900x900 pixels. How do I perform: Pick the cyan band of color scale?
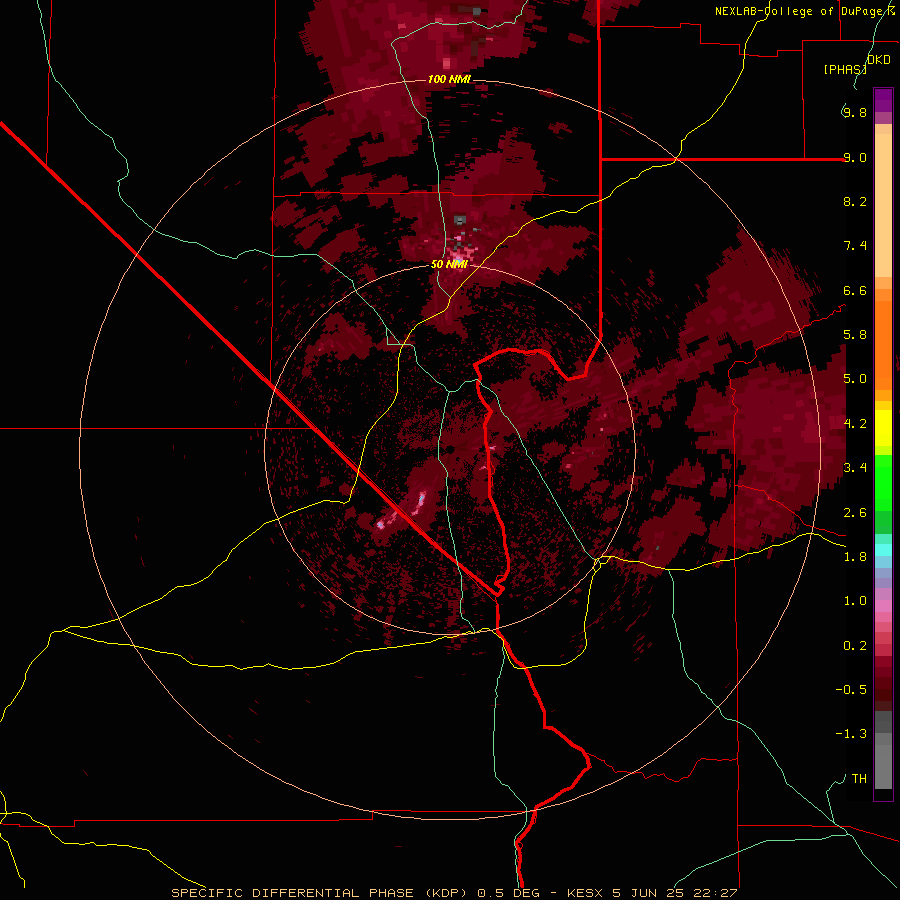coord(883,550)
